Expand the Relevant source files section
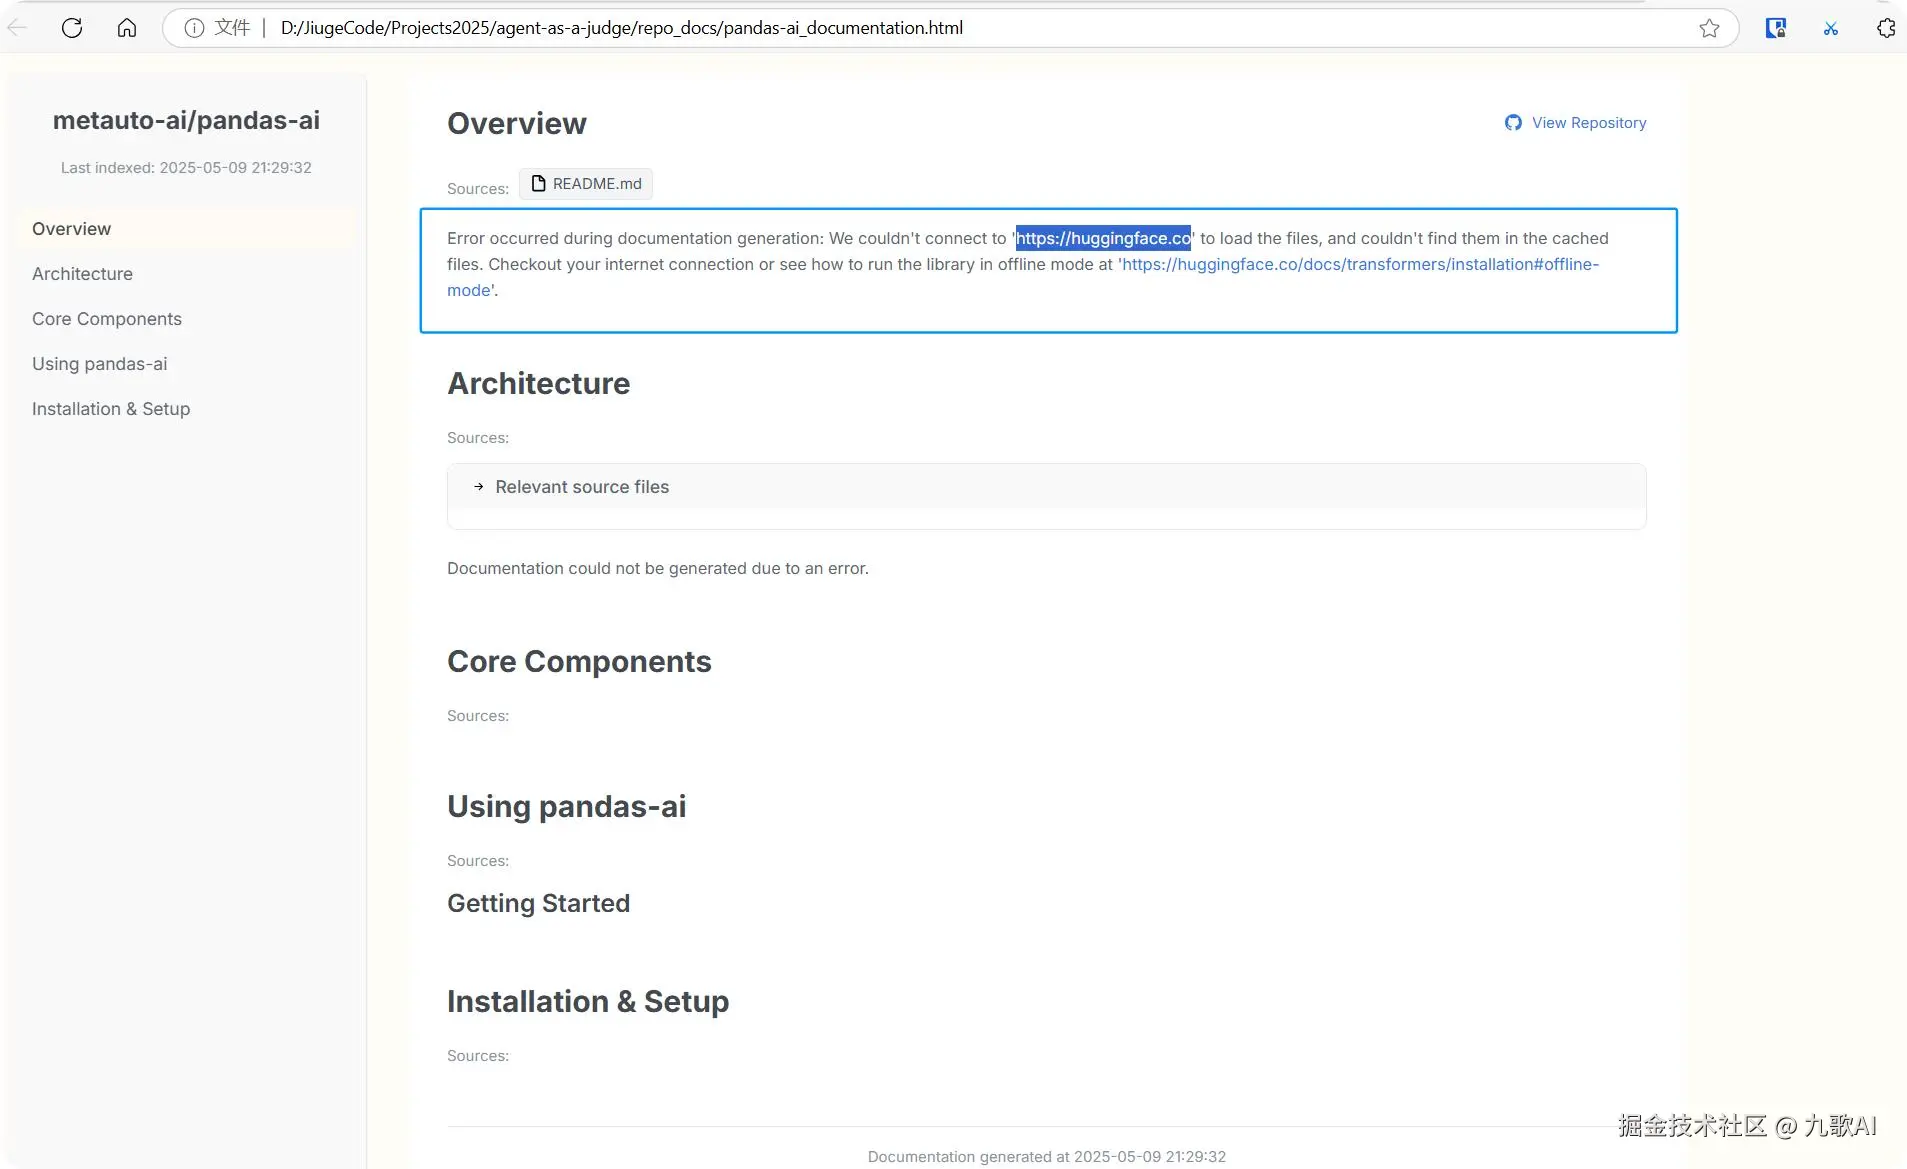 coord(1046,487)
